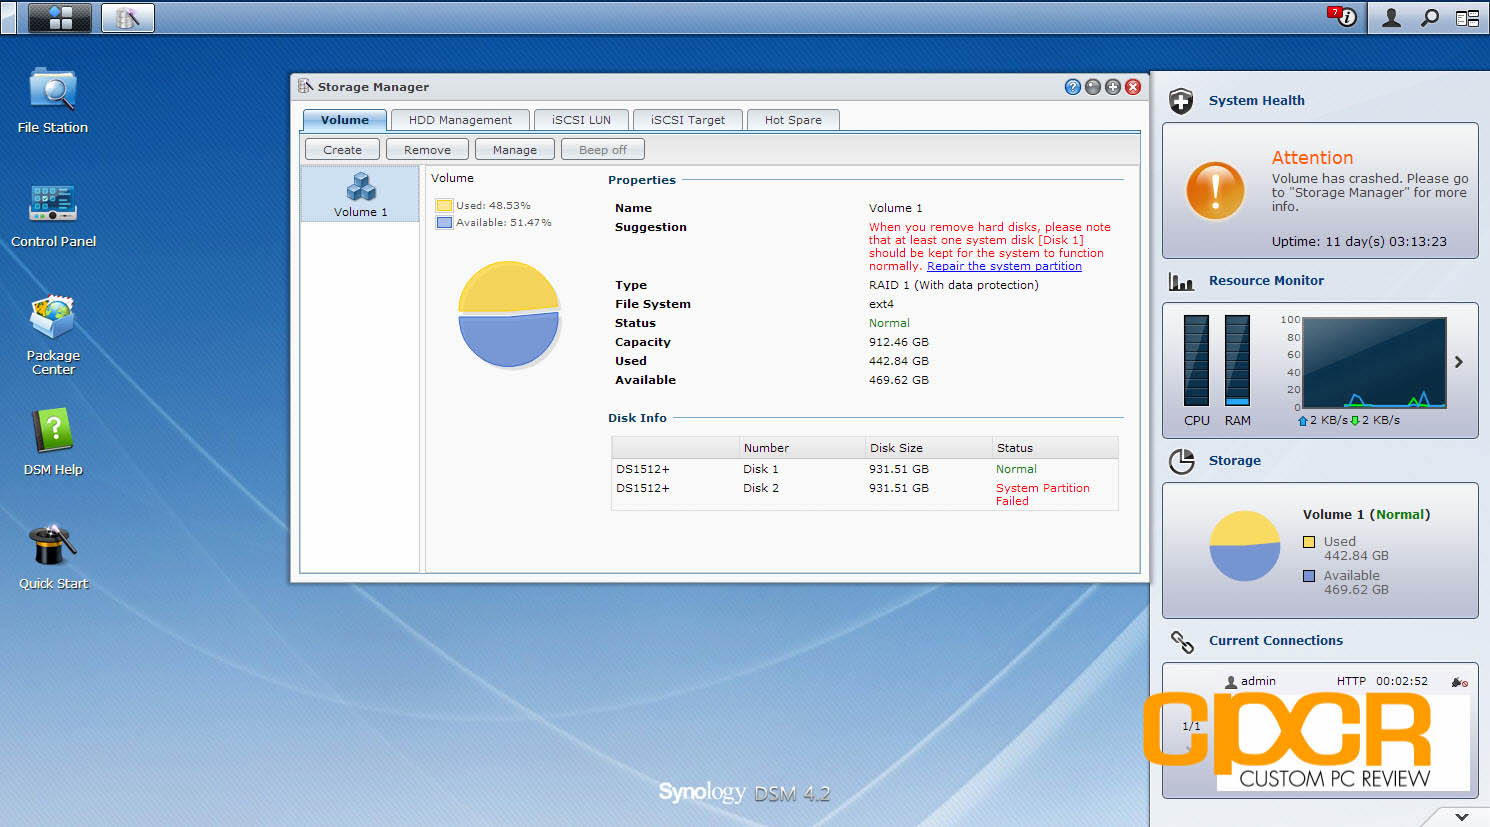The image size is (1490, 827).
Task: Click the ext4 file system value
Action: pos(881,304)
